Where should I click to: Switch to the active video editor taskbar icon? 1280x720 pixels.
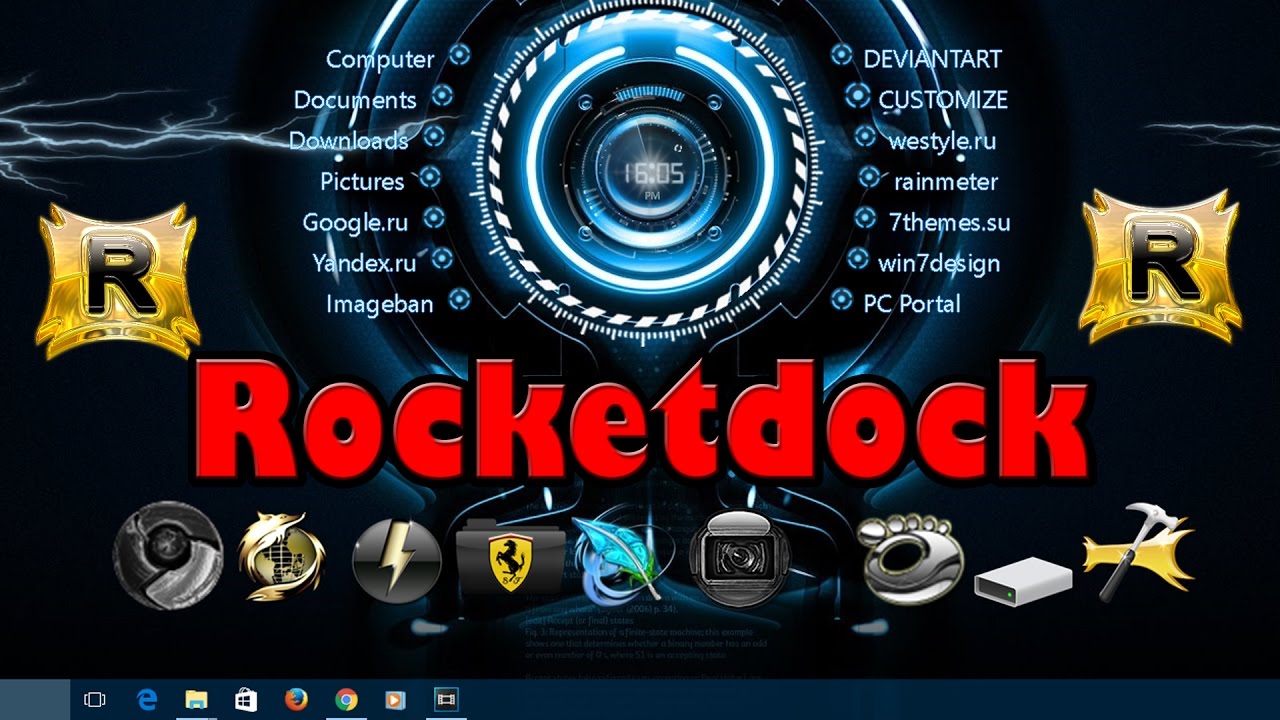point(446,700)
